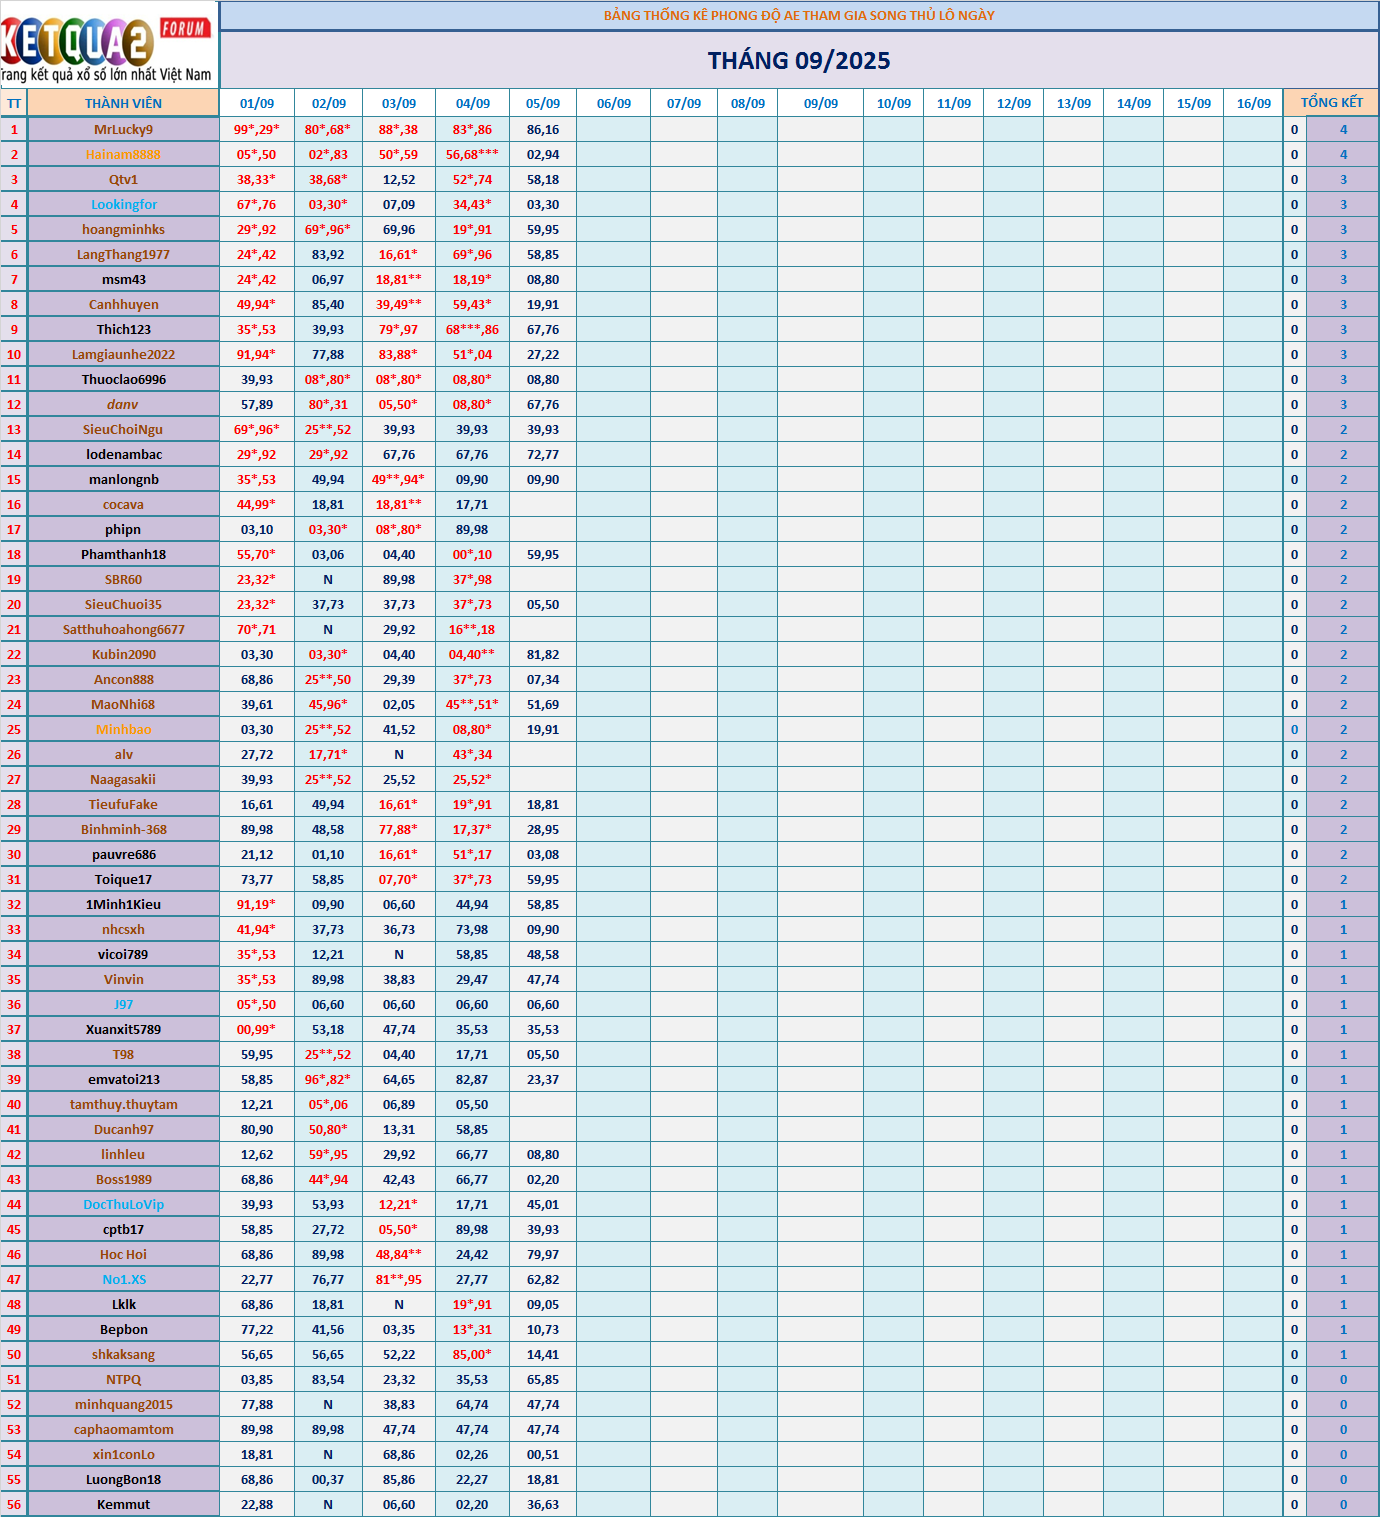
Task: Click the 02/09 N cell in SBR60 row
Action: (328, 579)
